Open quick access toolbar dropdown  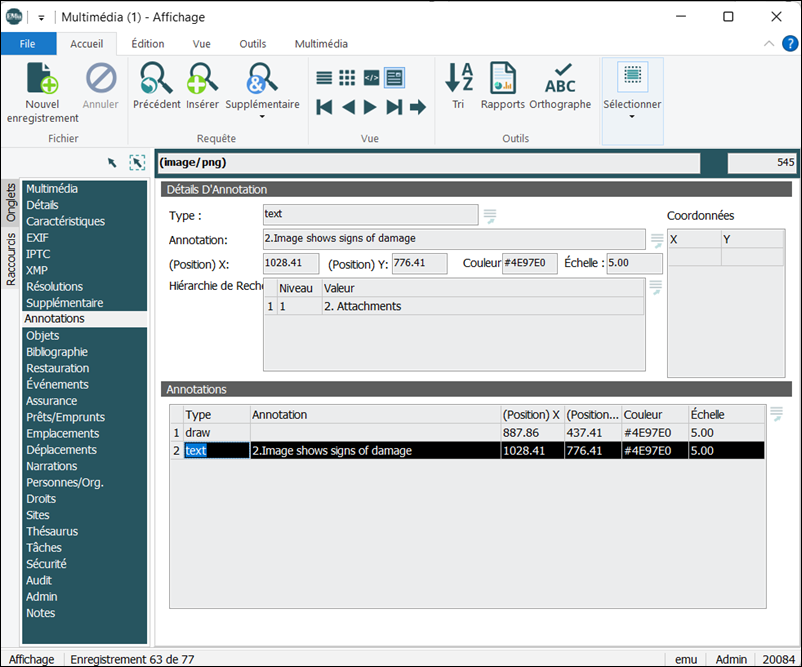41,18
